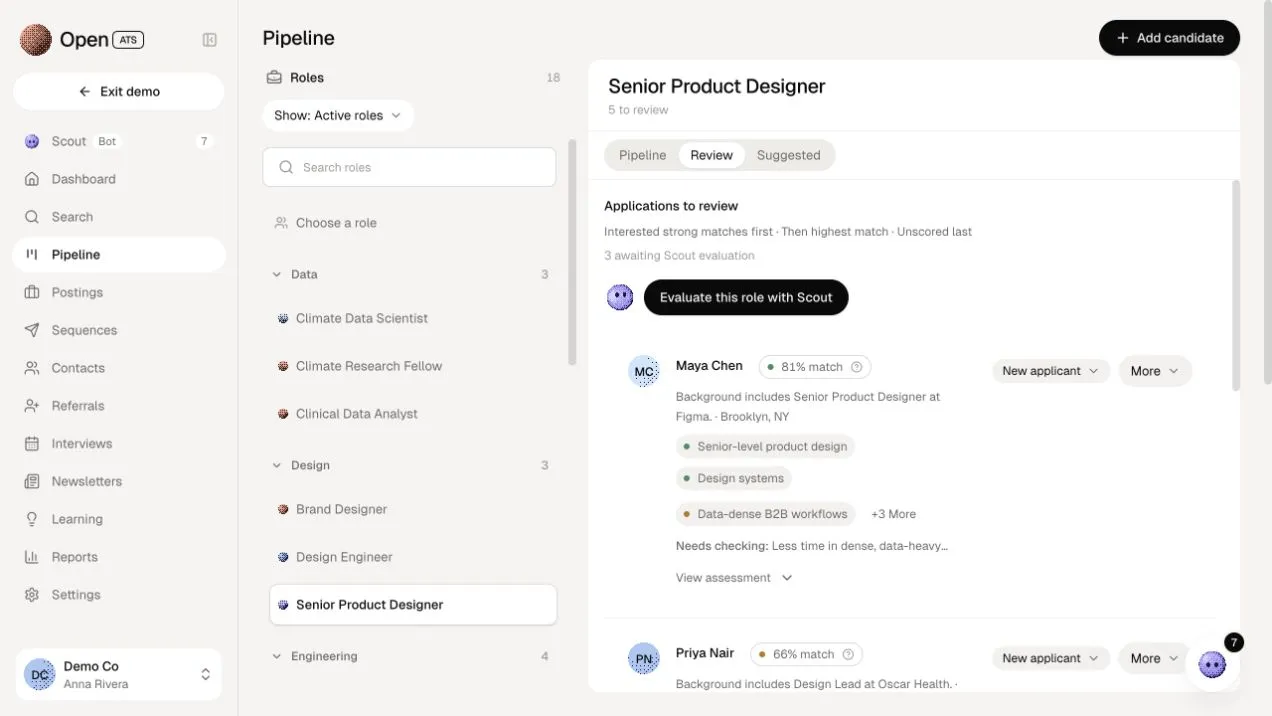Screen dimensions: 1272x716
Task: Go to Postings in the sidebar
Action: [118, 293]
